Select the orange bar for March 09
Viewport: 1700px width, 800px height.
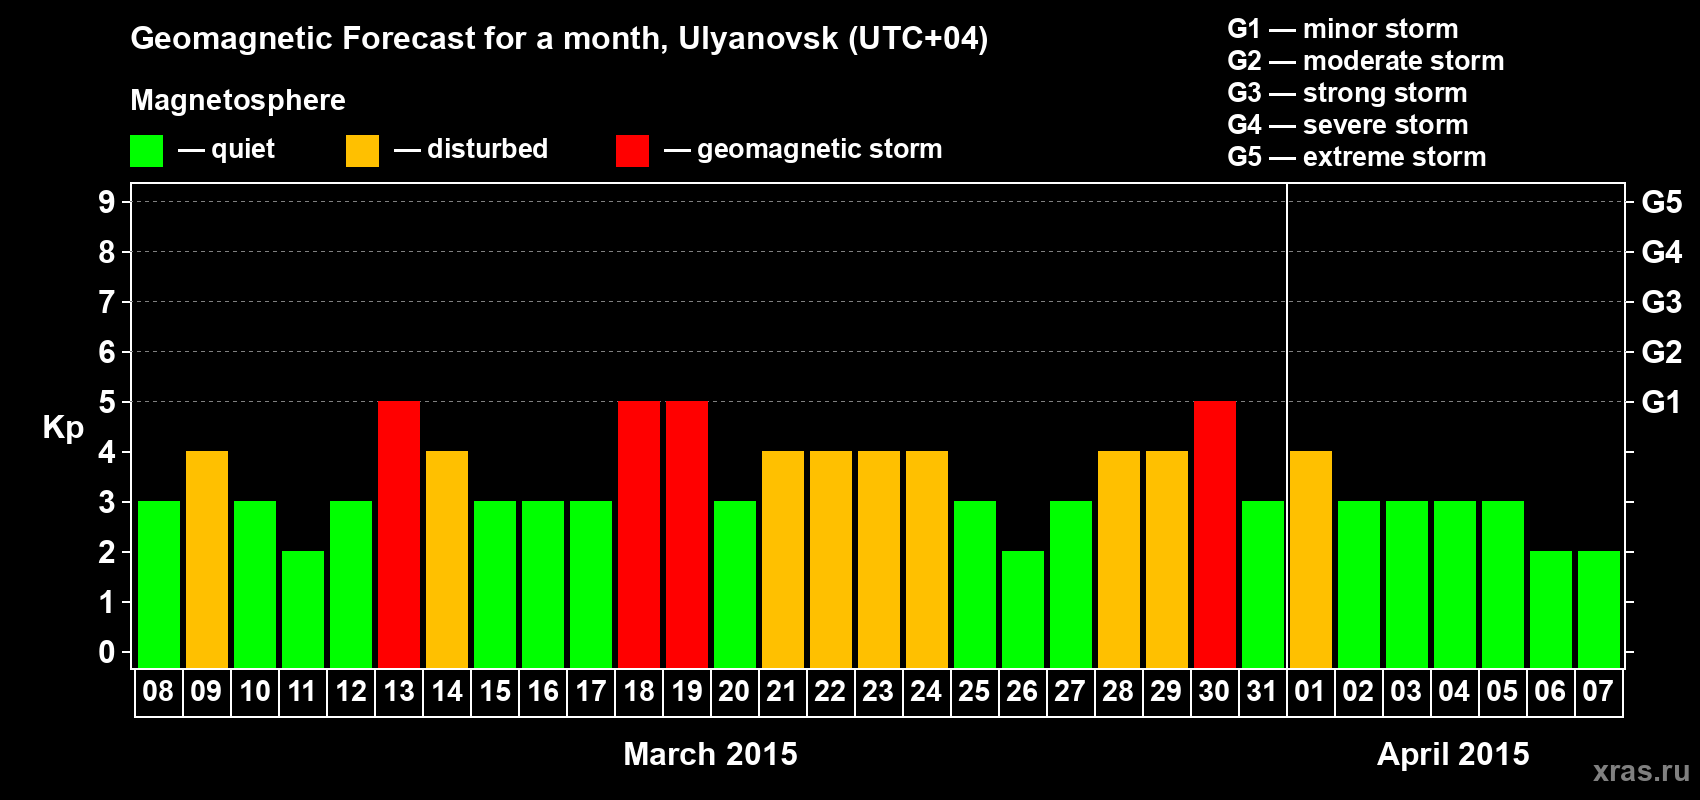click(207, 559)
